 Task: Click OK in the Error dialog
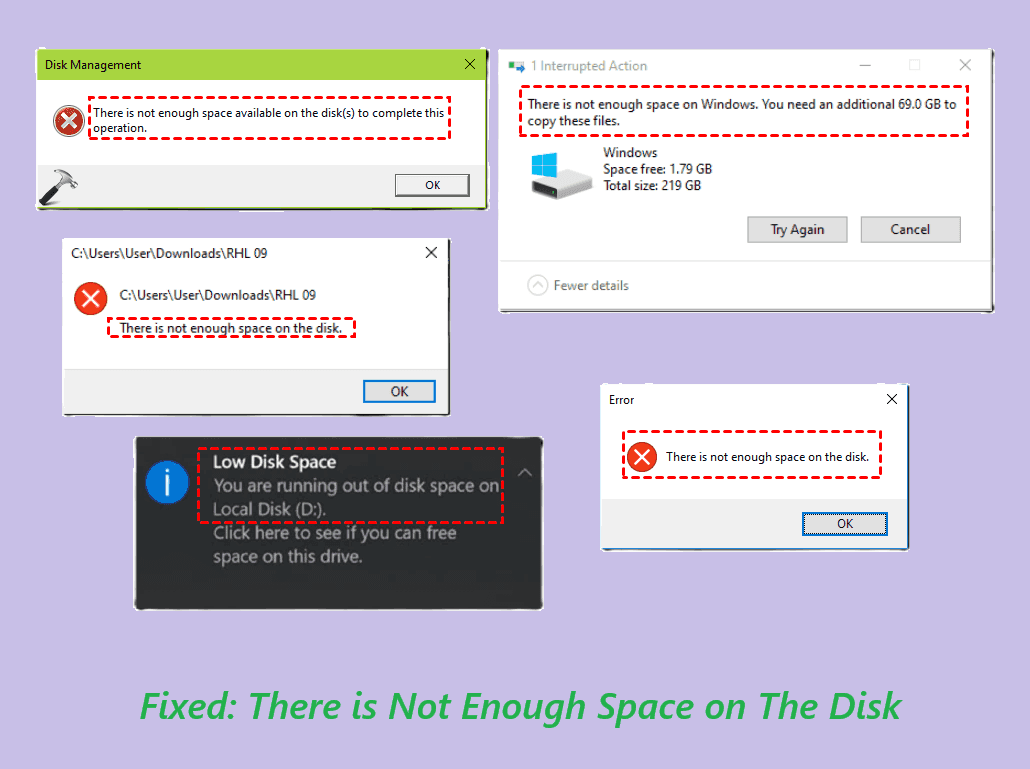coord(845,523)
